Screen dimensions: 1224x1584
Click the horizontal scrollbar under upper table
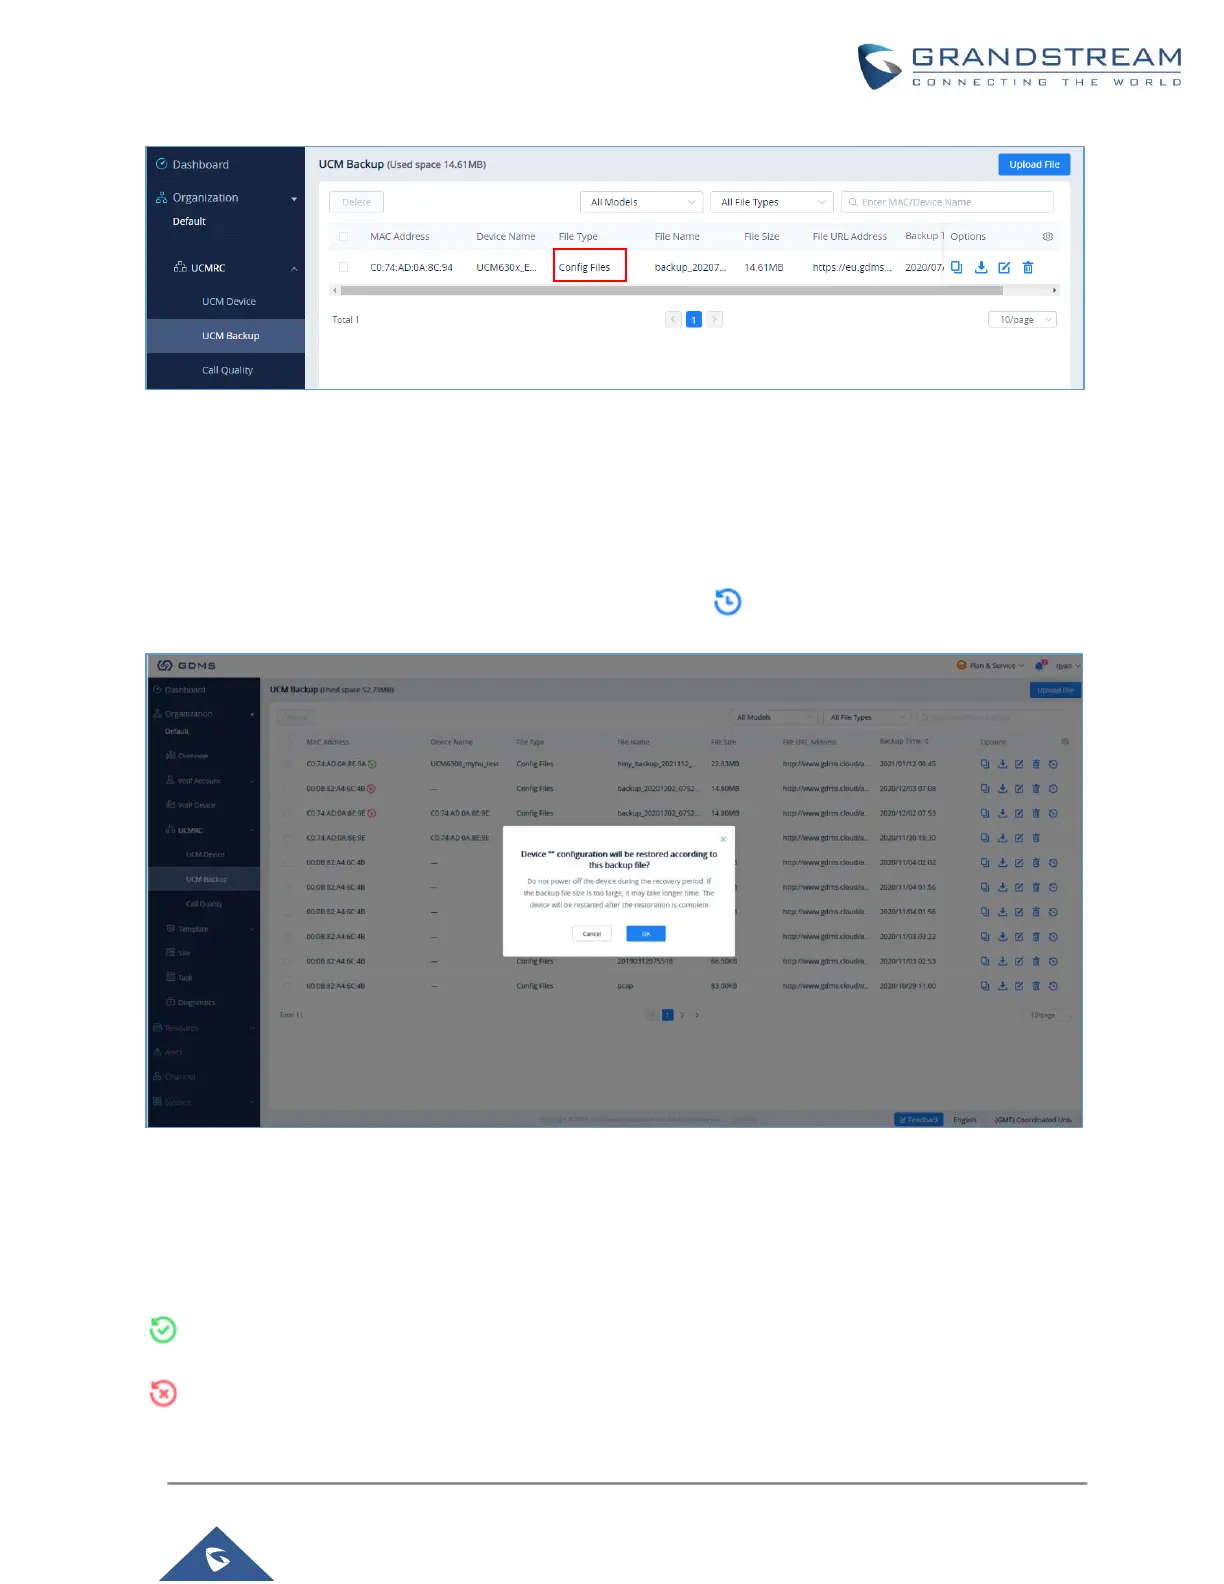[671, 290]
